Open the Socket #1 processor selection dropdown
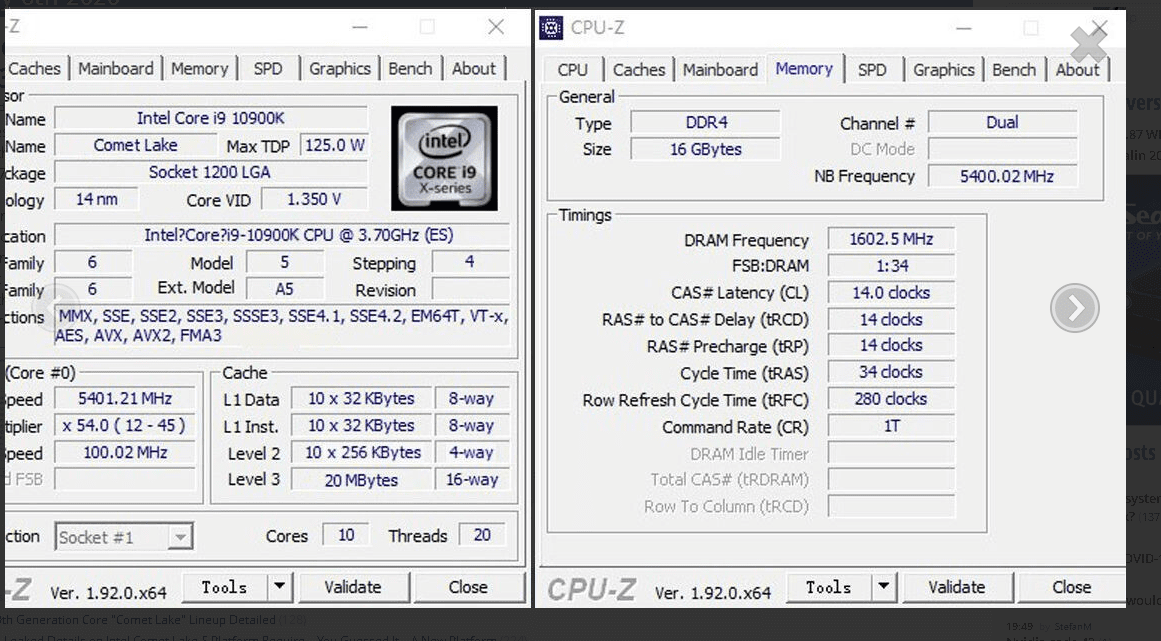1161x641 pixels. coord(179,537)
